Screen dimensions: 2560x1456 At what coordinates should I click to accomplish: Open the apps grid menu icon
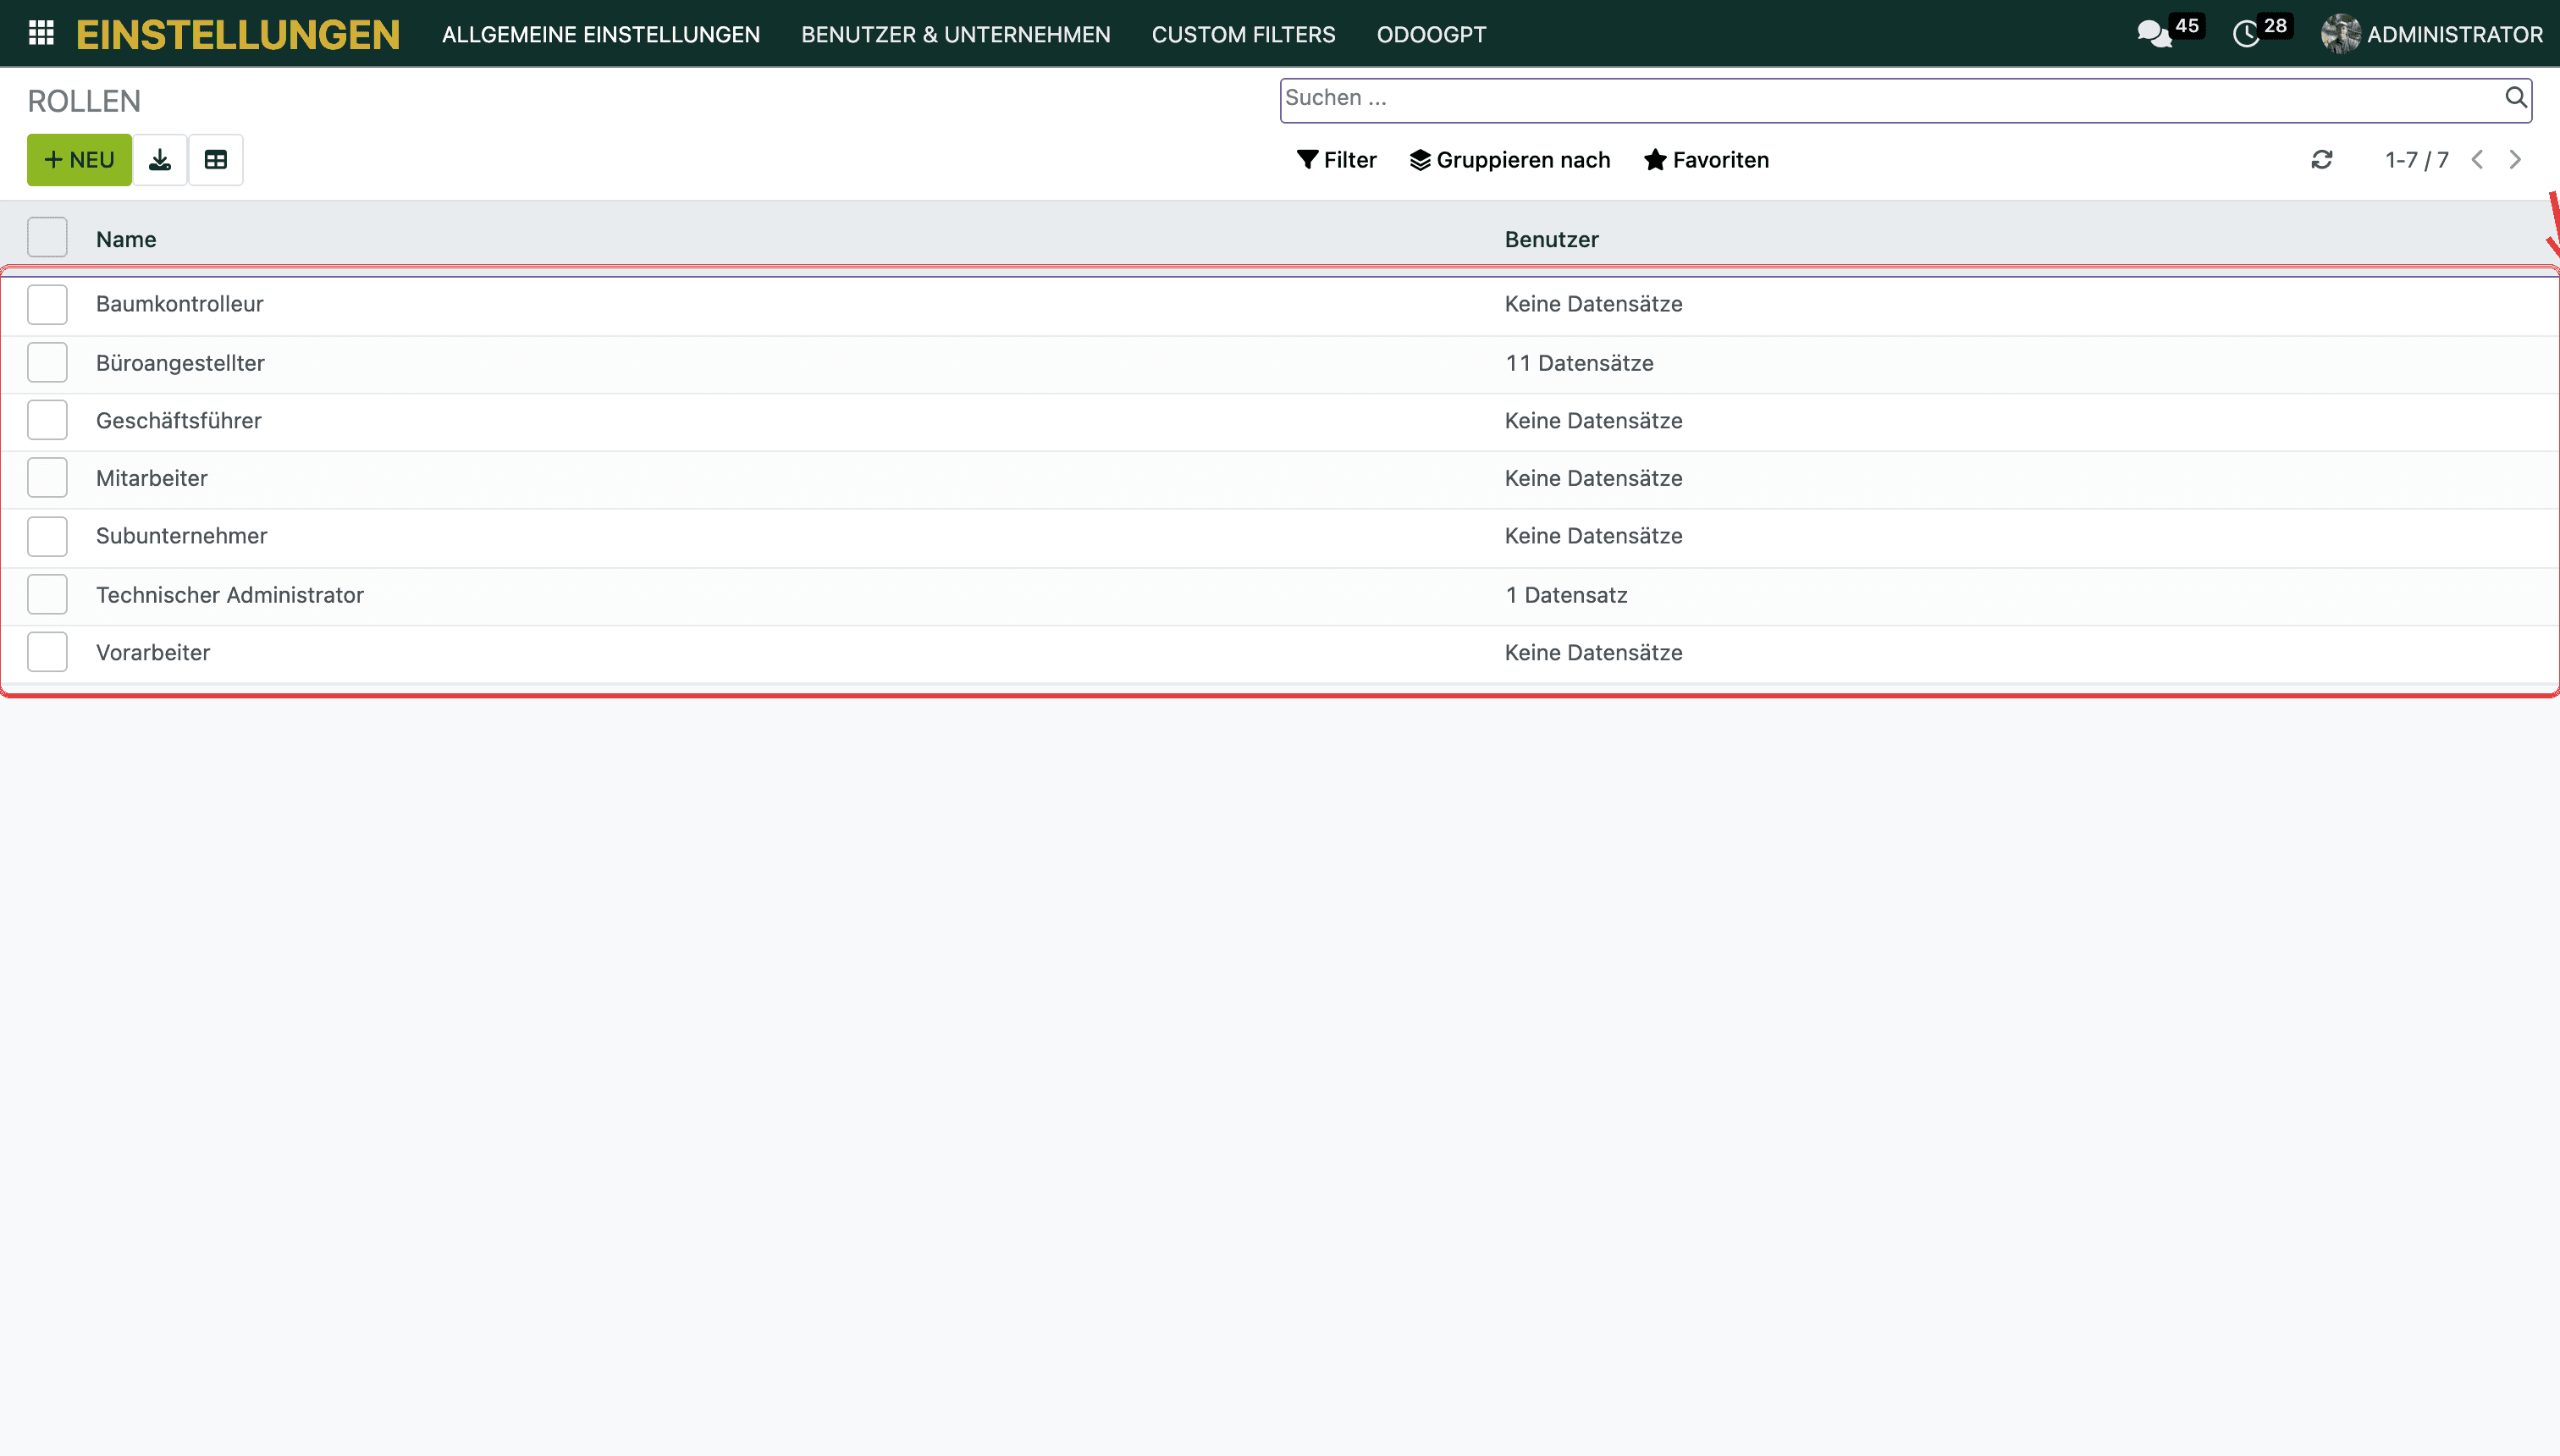41,34
